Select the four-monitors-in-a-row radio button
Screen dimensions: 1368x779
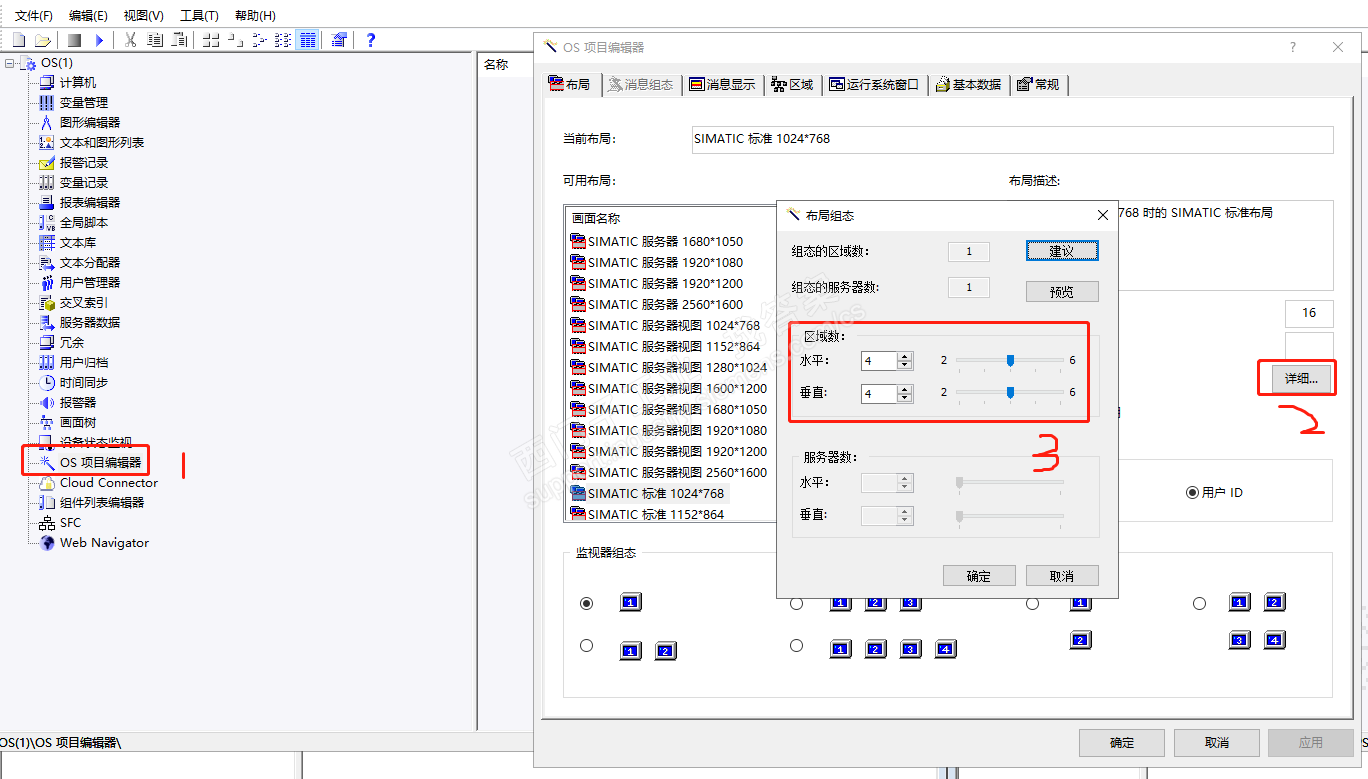pyautogui.click(x=796, y=646)
